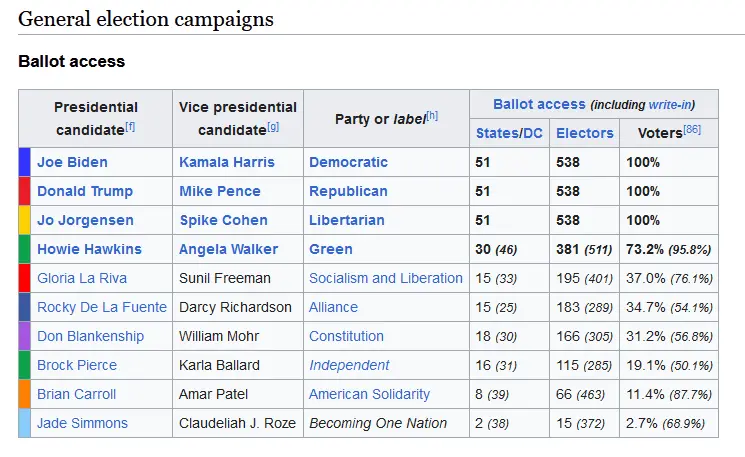Click the Libertarian party link
Viewport: 745px width, 457px height.
pos(346,220)
